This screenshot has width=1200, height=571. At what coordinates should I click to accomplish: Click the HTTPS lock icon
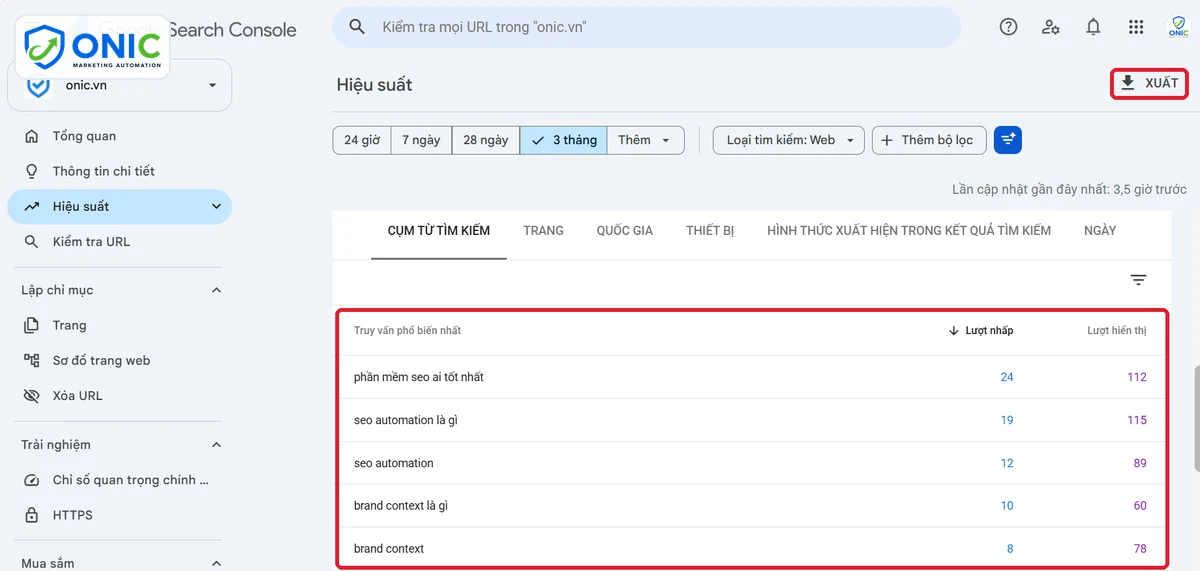click(33, 515)
